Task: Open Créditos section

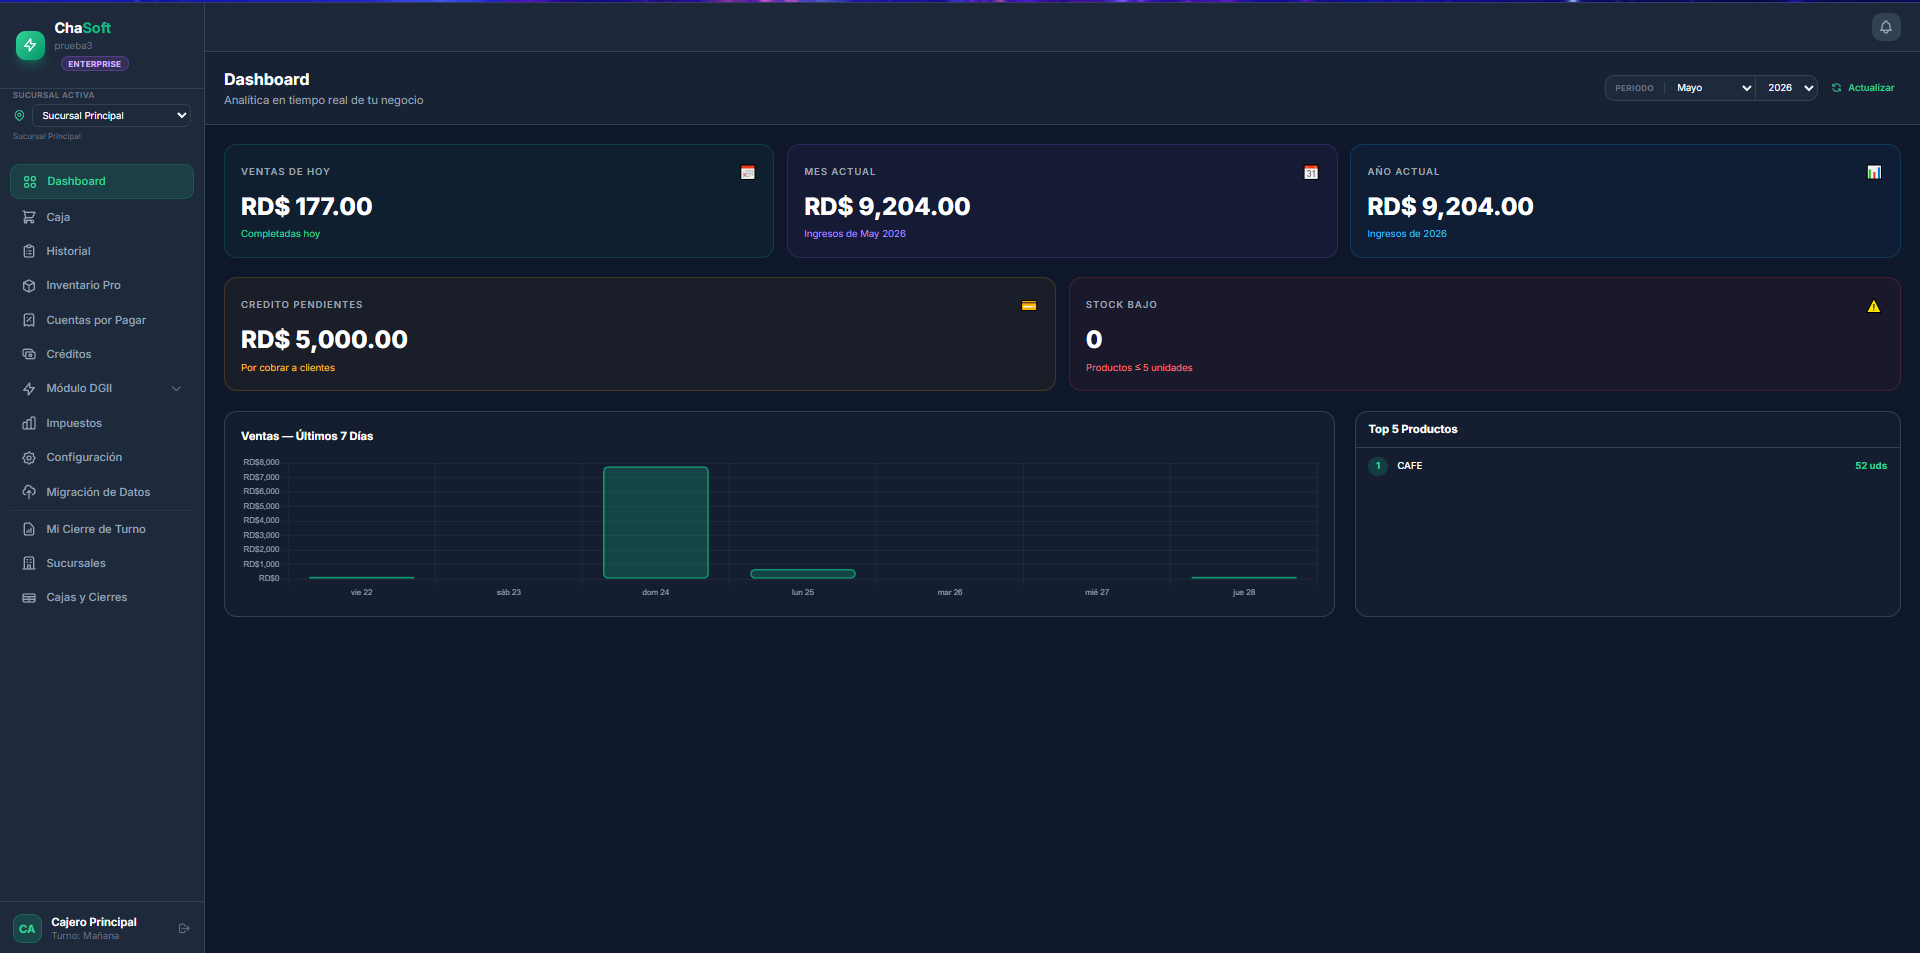Action: [x=102, y=354]
